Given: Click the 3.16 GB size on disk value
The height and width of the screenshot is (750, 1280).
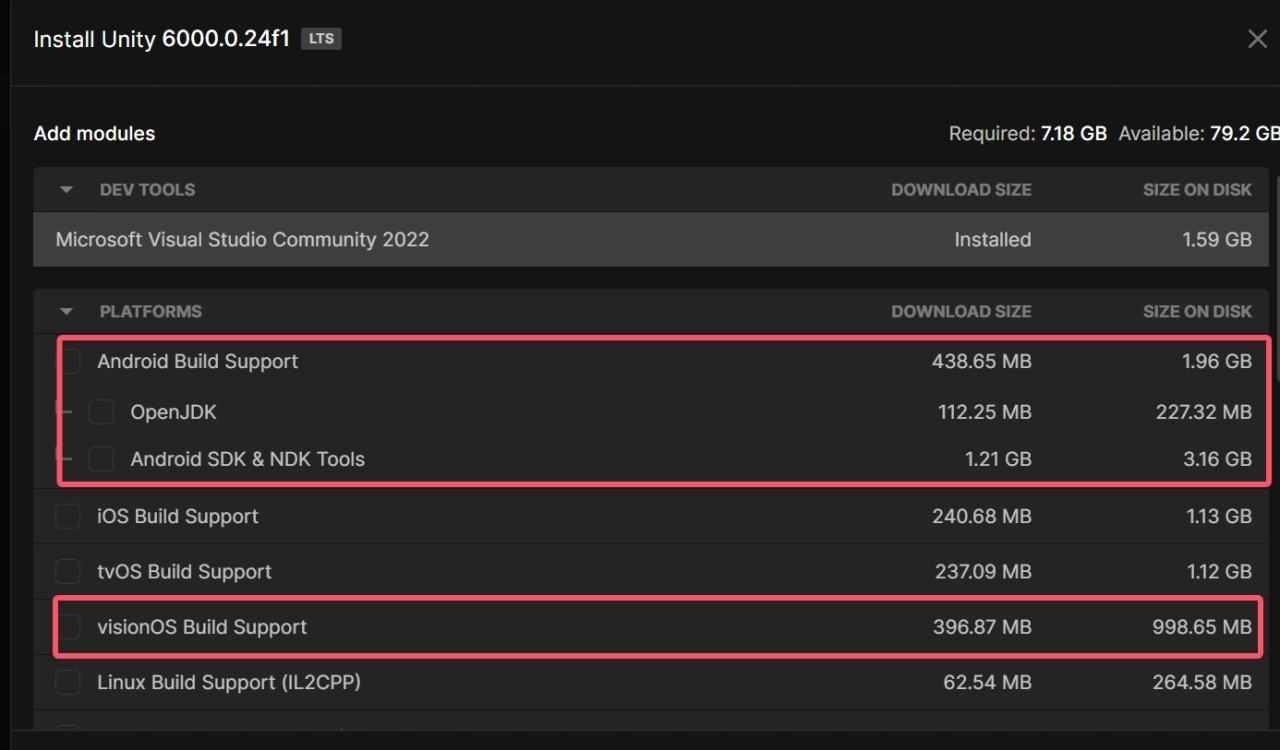Looking at the screenshot, I should pos(1216,459).
